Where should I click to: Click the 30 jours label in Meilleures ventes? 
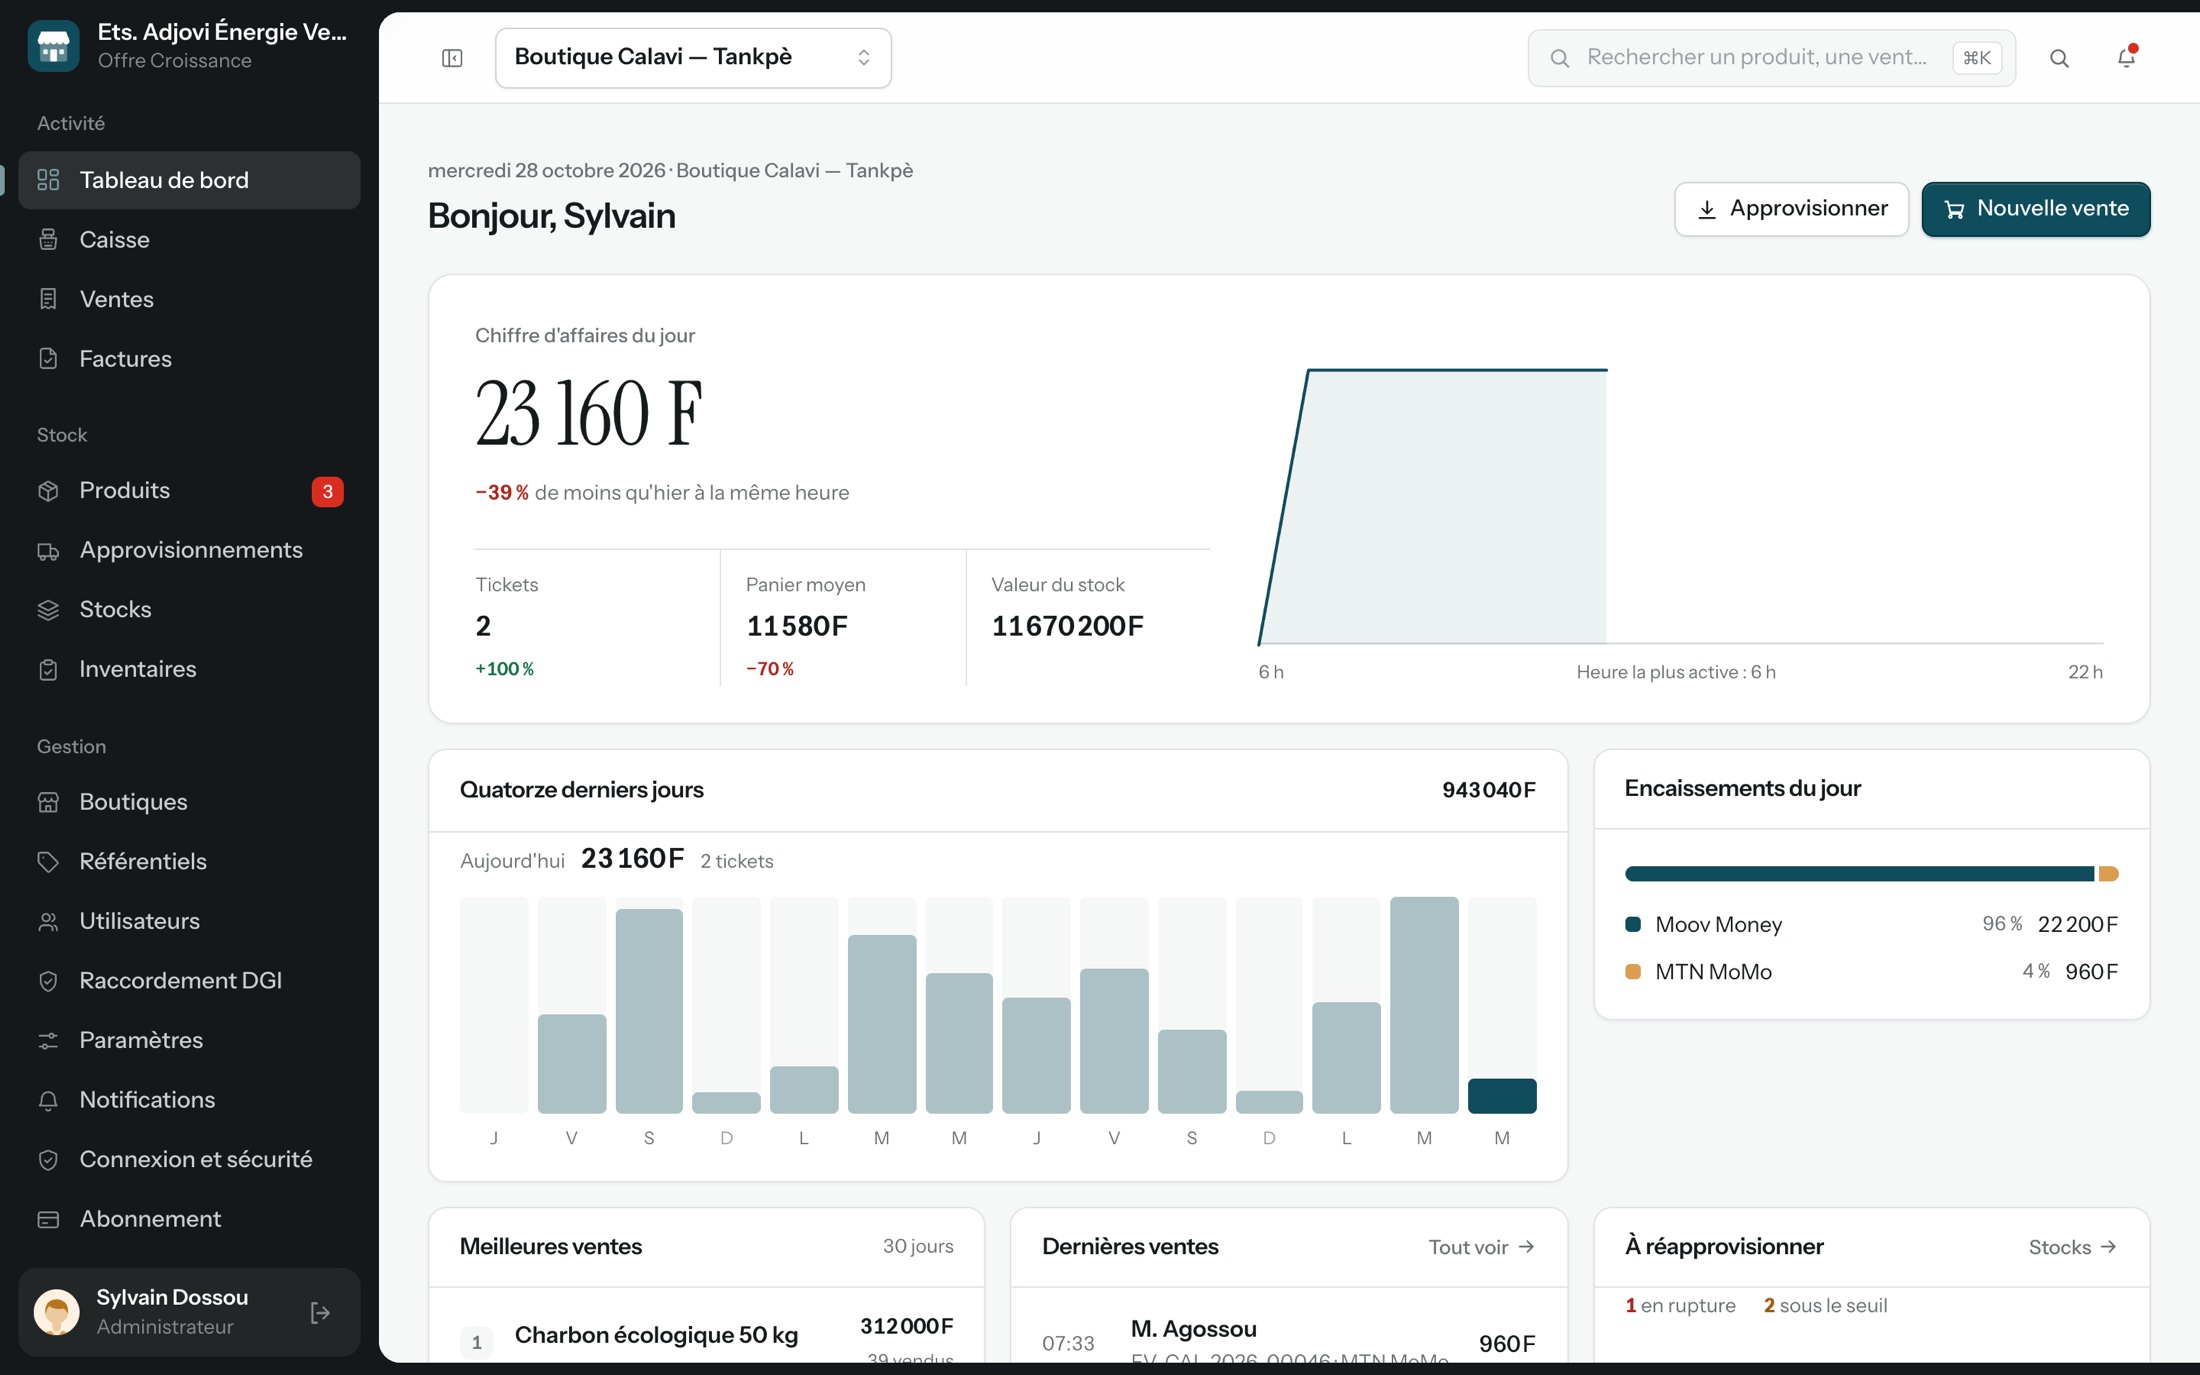coord(917,1246)
